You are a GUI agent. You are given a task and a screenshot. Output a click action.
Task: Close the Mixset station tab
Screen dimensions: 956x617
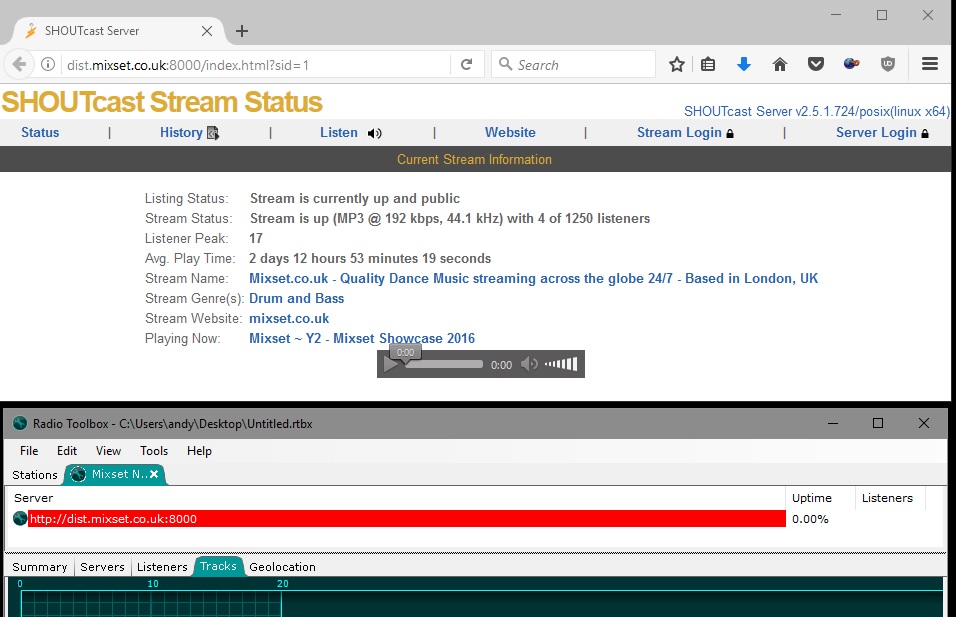point(155,474)
